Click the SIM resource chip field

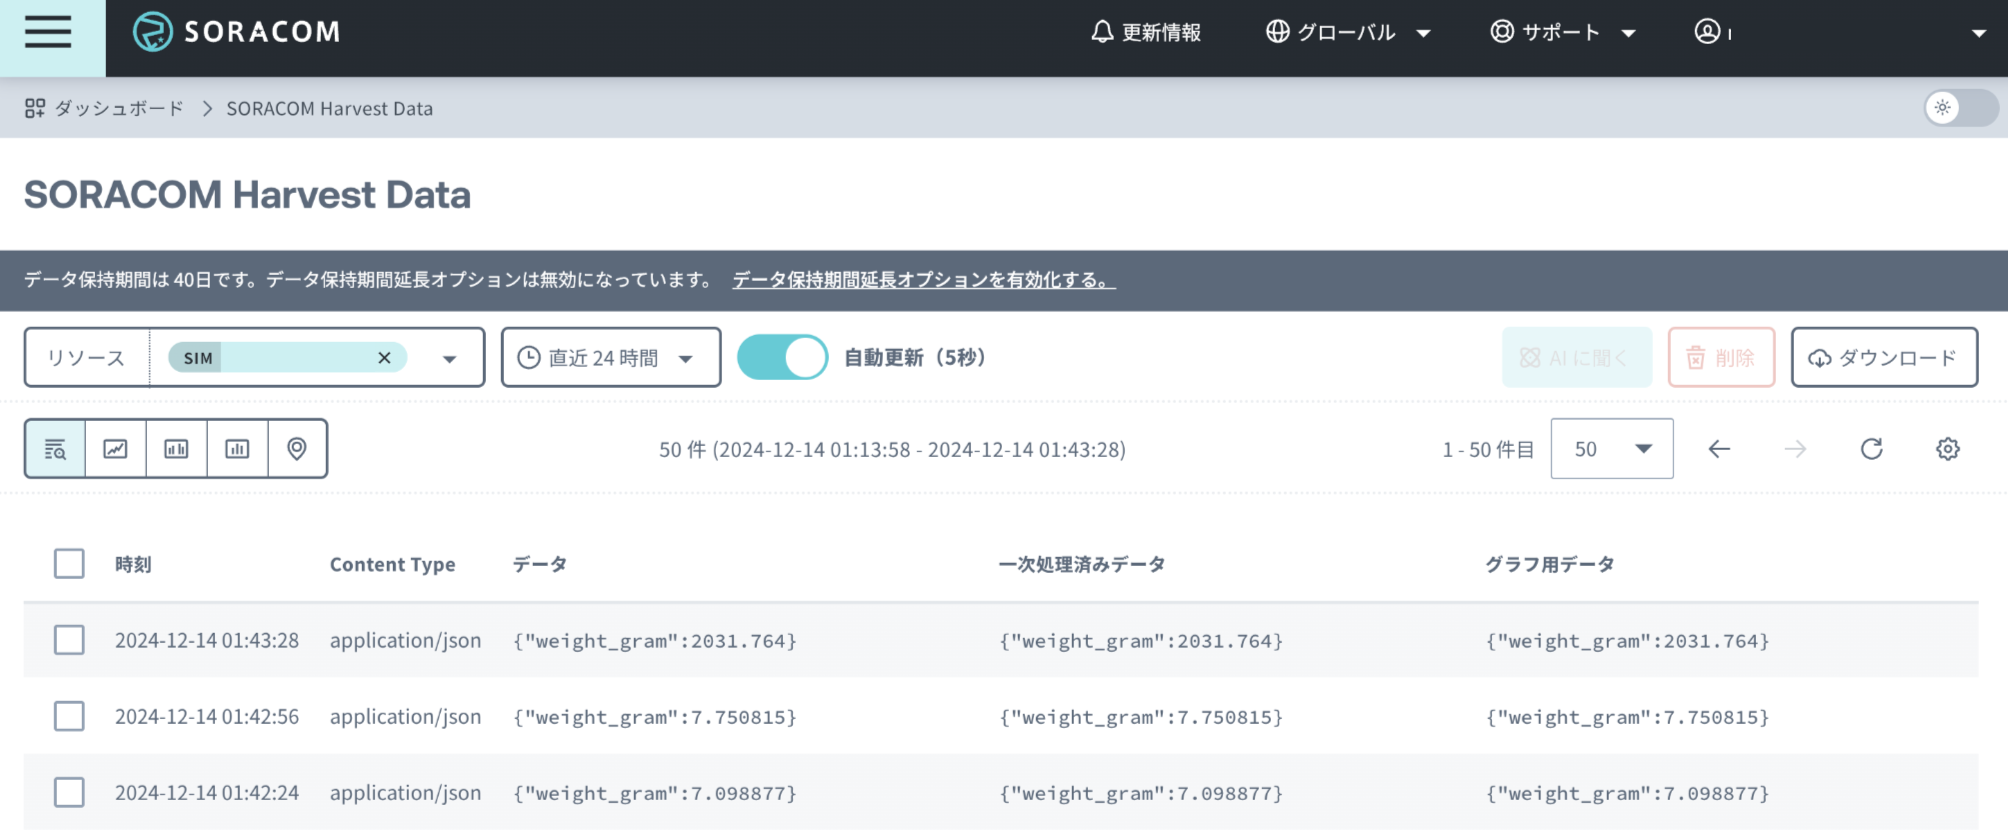pyautogui.click(x=287, y=358)
